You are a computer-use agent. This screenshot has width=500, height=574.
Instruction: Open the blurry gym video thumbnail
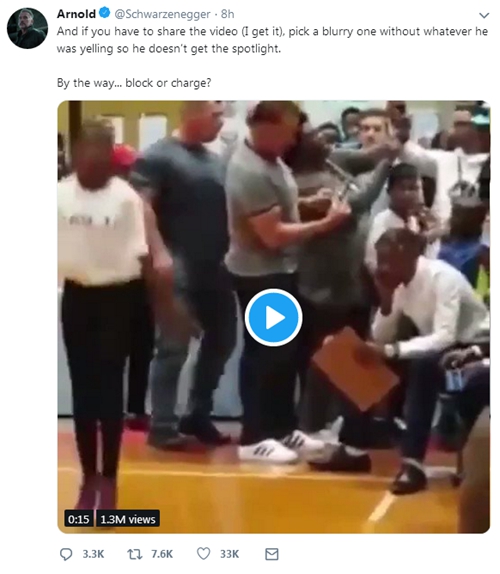pyautogui.click(x=273, y=317)
